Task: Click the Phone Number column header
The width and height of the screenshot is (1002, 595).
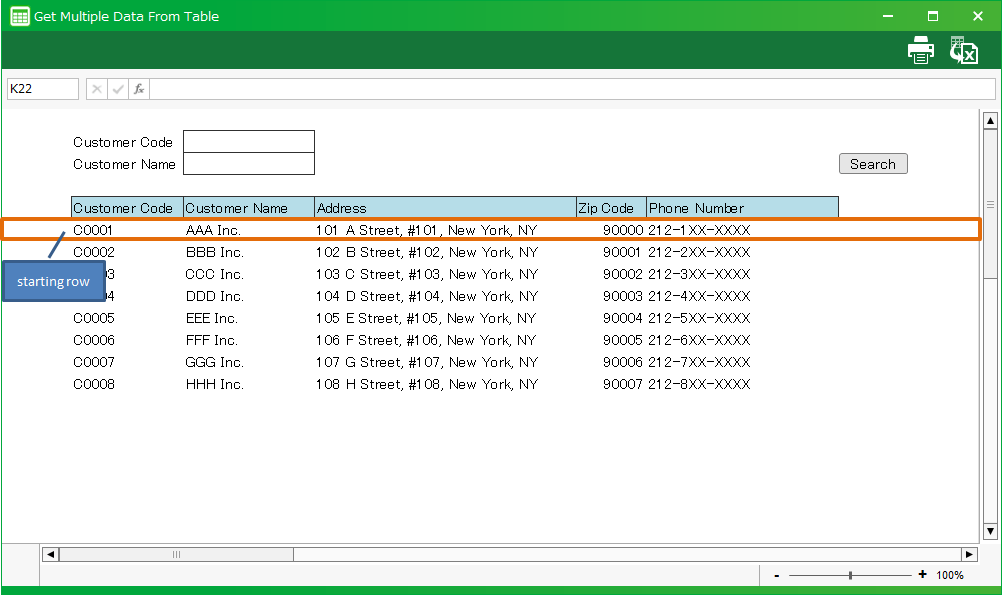Action: click(x=743, y=208)
